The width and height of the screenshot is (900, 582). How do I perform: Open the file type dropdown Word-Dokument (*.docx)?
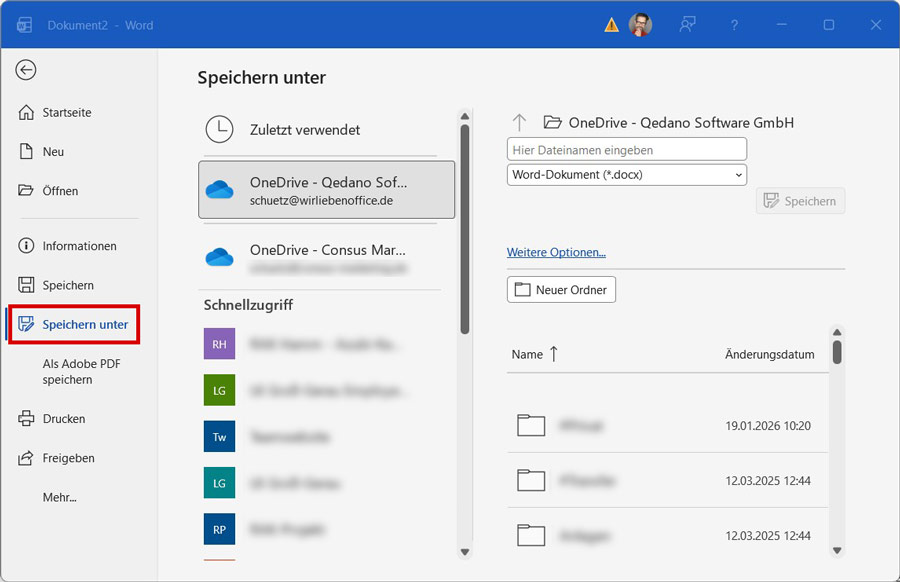coord(626,174)
